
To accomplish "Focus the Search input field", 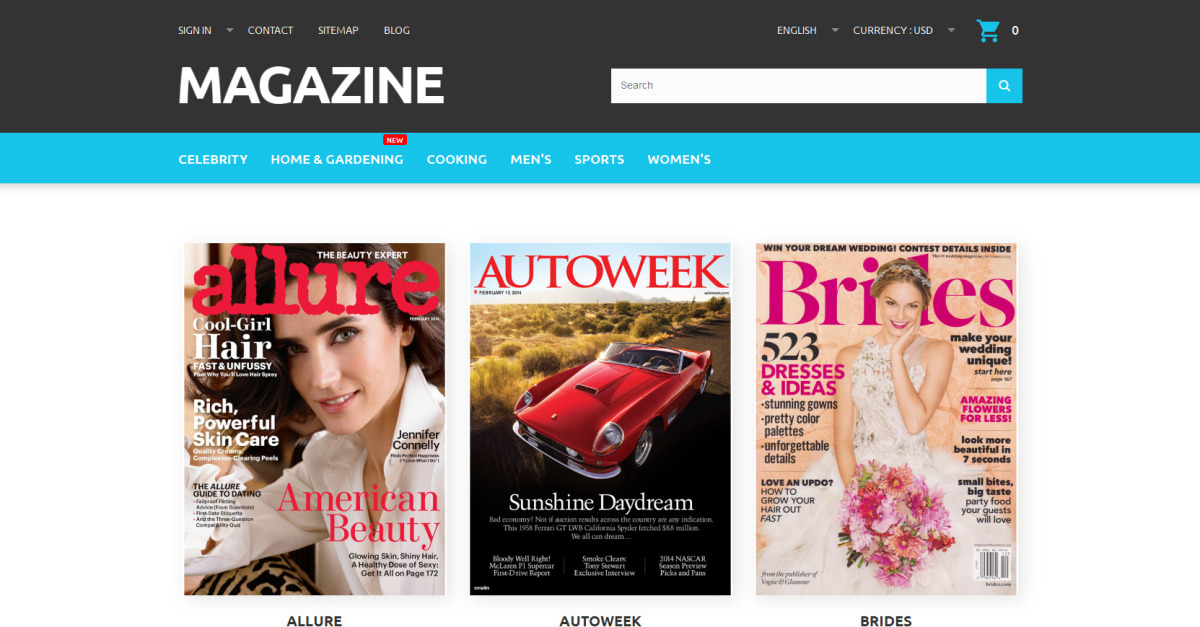I will [798, 86].
